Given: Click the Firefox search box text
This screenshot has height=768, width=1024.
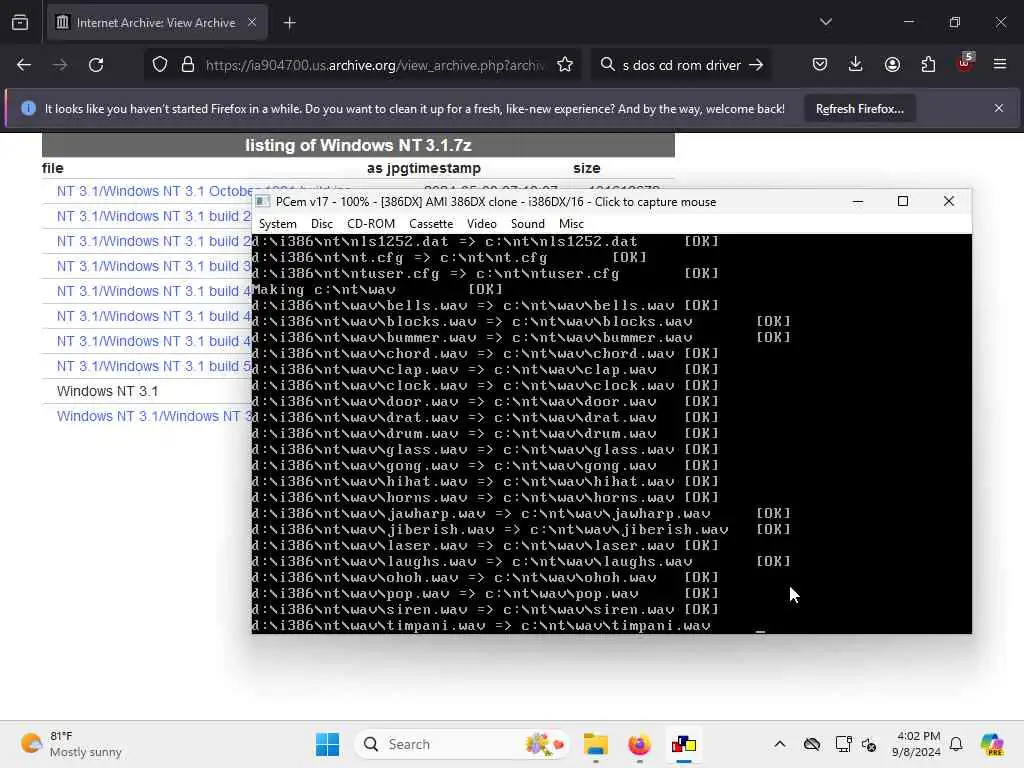Looking at the screenshot, I should [681, 65].
